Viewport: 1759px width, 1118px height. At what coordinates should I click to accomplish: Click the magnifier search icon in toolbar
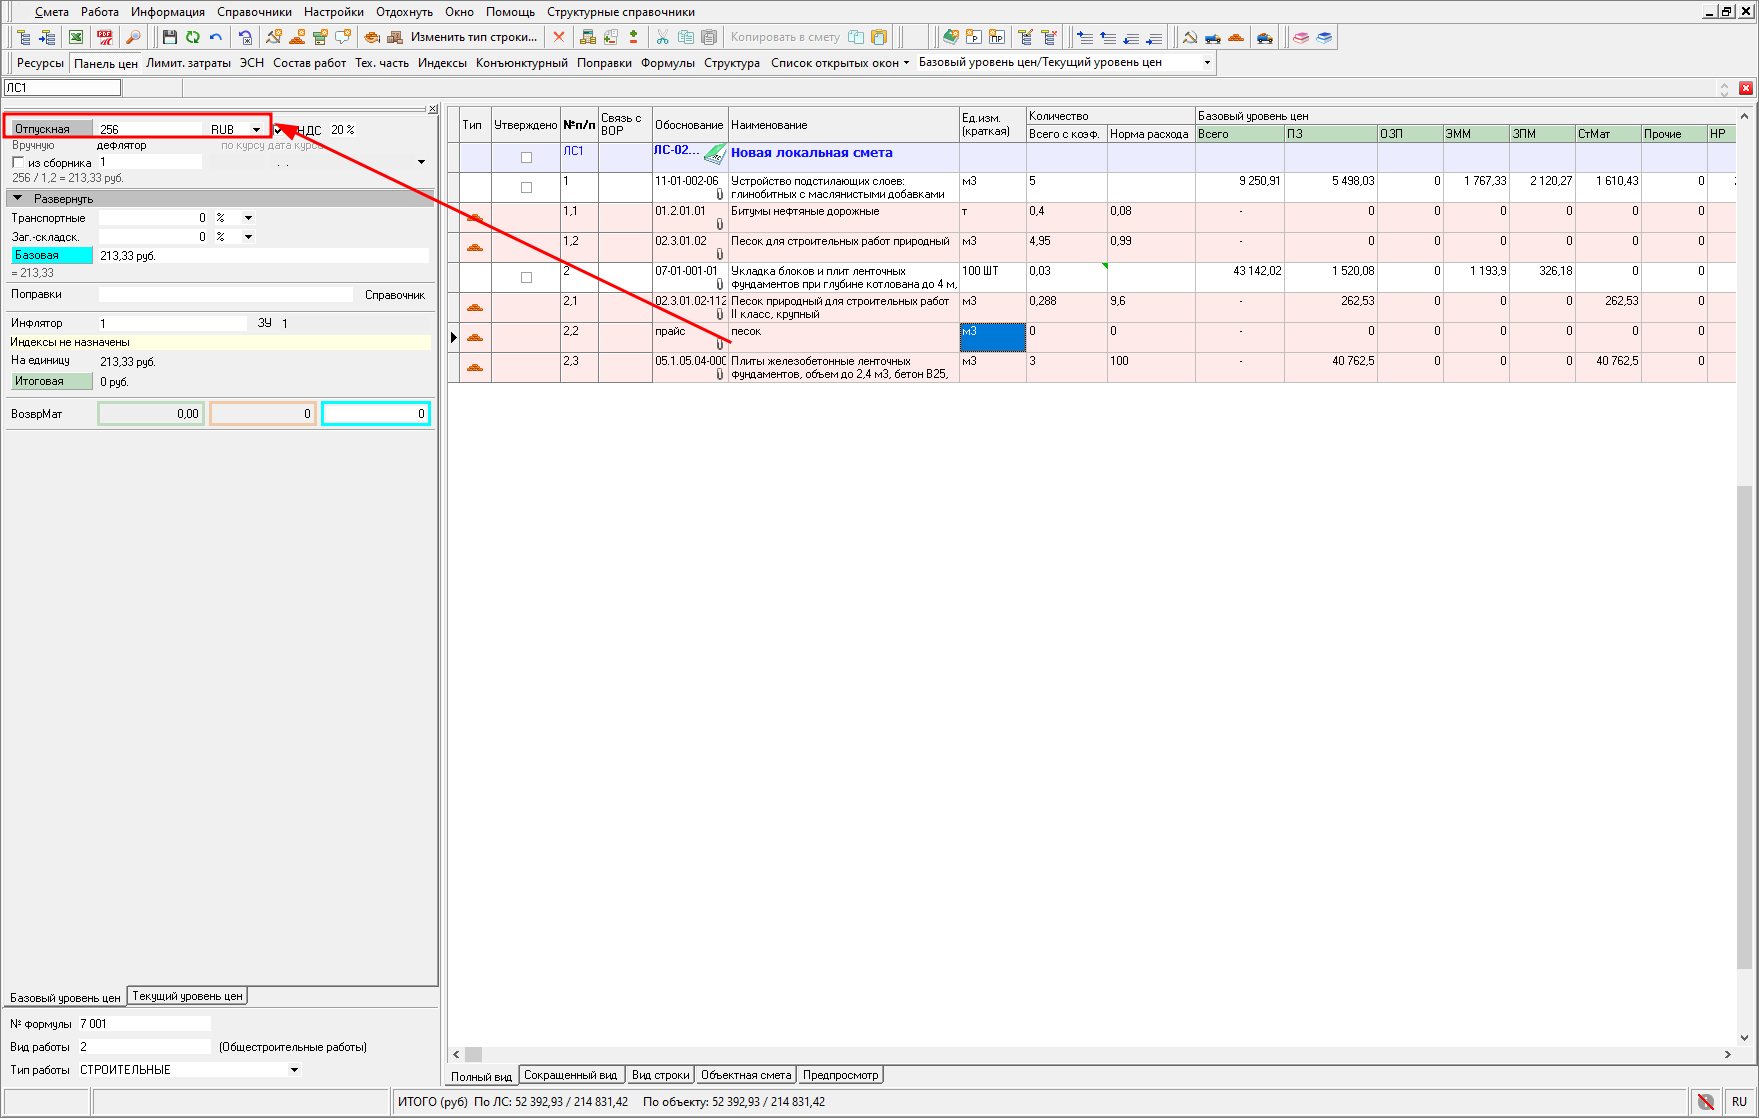tap(133, 37)
